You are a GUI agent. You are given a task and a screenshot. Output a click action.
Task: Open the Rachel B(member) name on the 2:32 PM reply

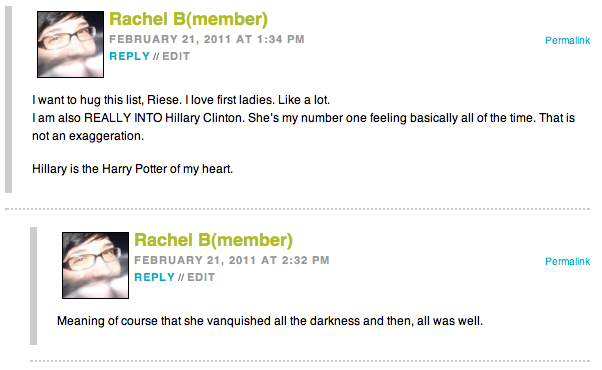coord(213,240)
